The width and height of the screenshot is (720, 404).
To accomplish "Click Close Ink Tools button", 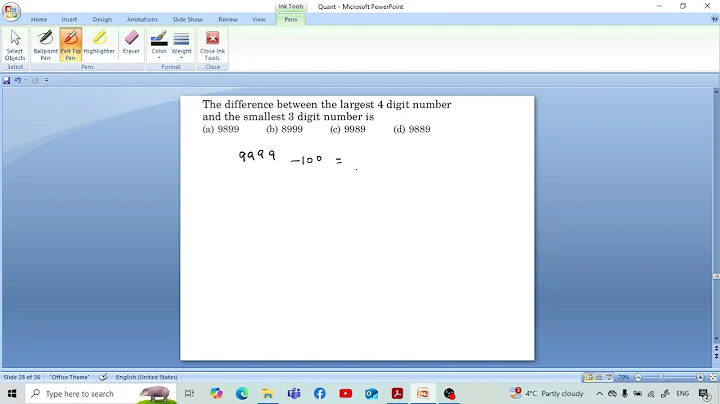I will (212, 45).
